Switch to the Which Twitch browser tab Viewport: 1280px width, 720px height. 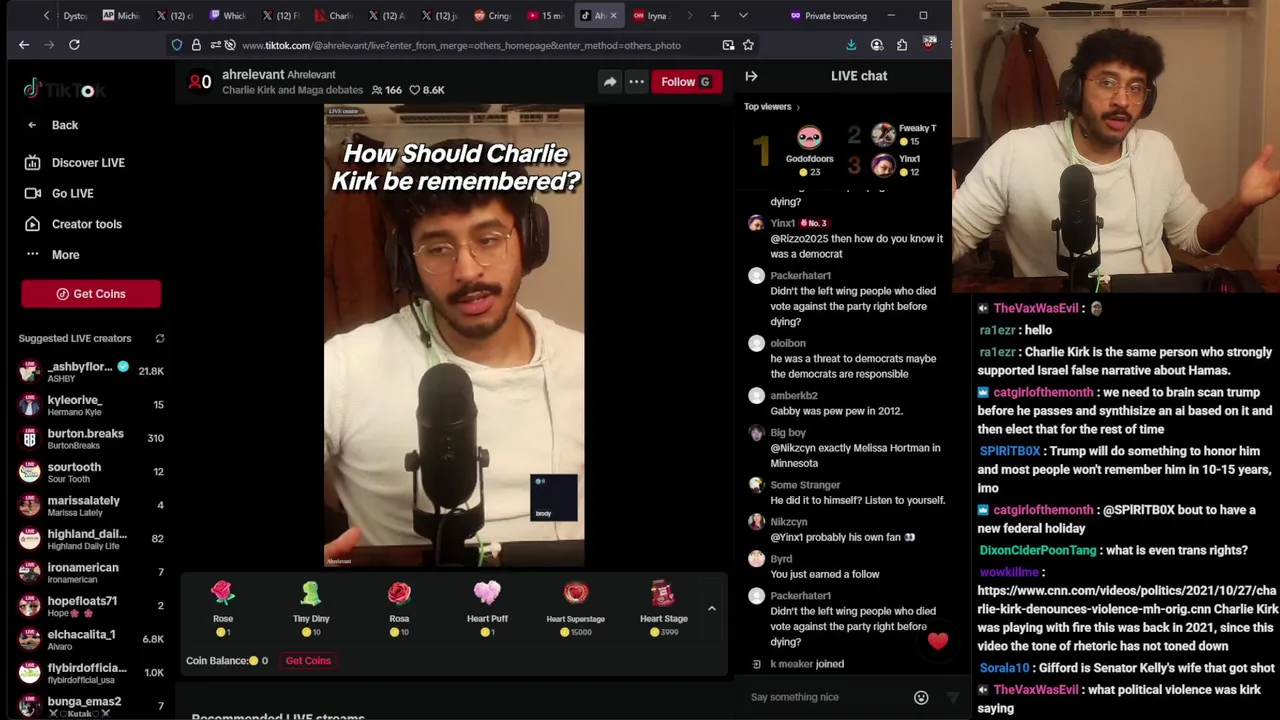click(228, 16)
